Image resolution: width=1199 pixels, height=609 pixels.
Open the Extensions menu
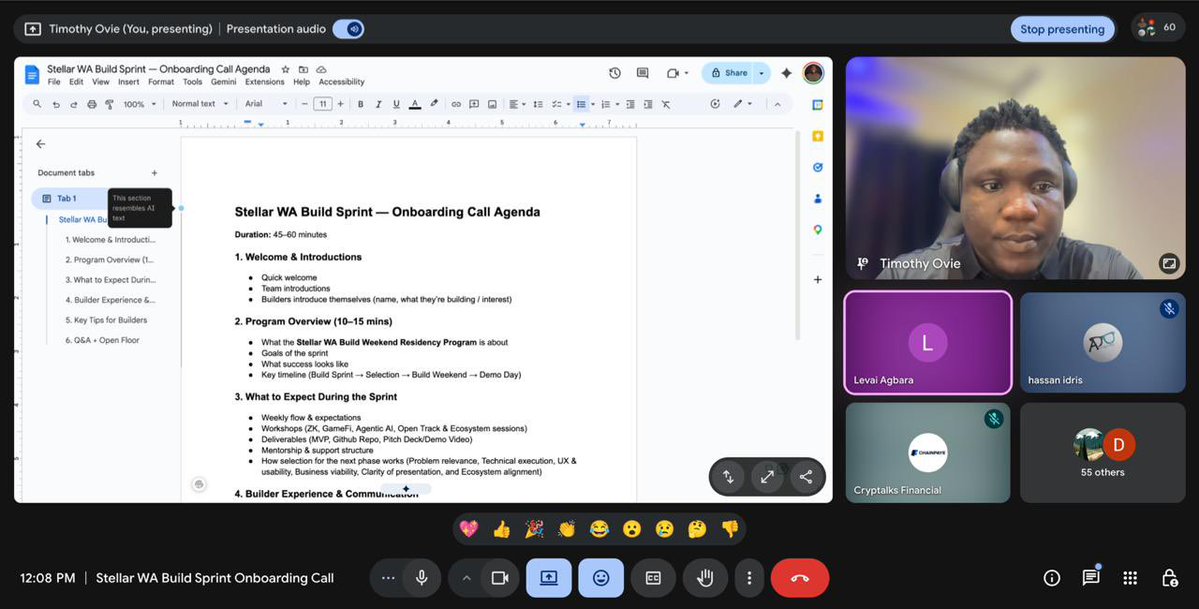[265, 82]
